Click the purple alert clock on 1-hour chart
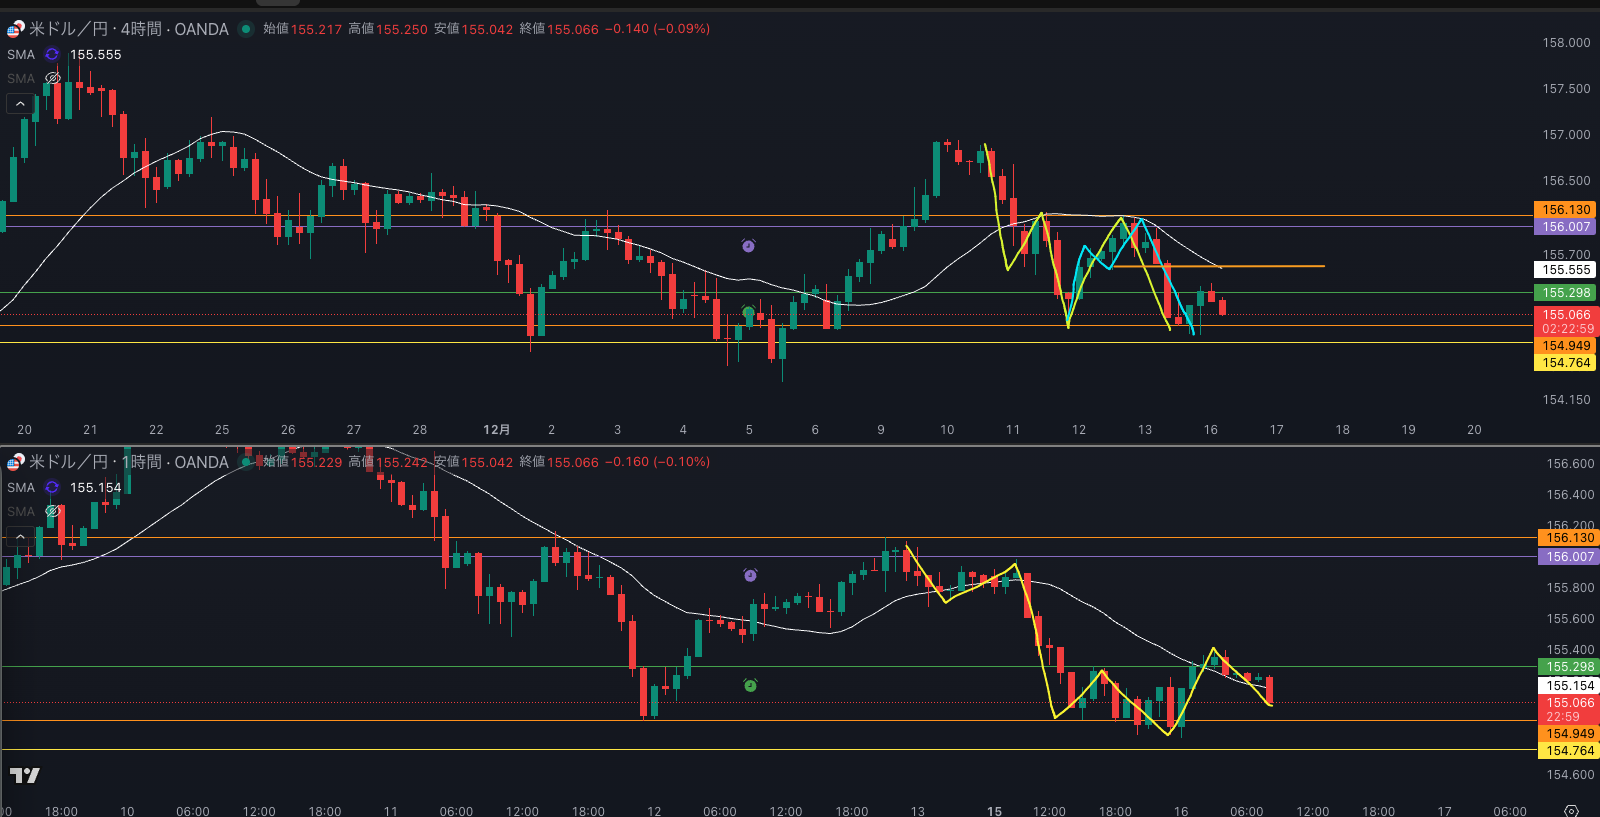The image size is (1600, 817). [x=750, y=575]
